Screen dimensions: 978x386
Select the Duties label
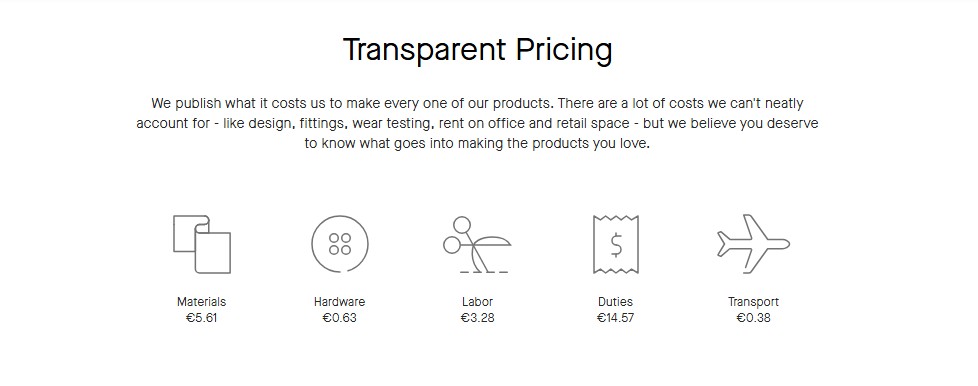[x=615, y=302]
